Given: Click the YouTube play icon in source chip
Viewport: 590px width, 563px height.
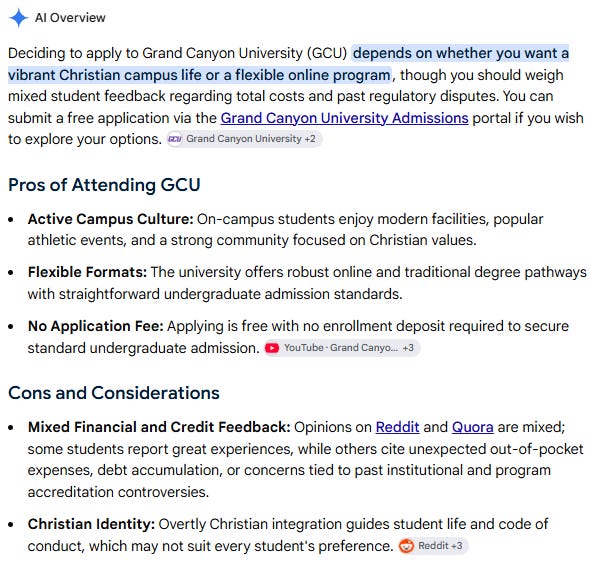Looking at the screenshot, I should click(272, 348).
